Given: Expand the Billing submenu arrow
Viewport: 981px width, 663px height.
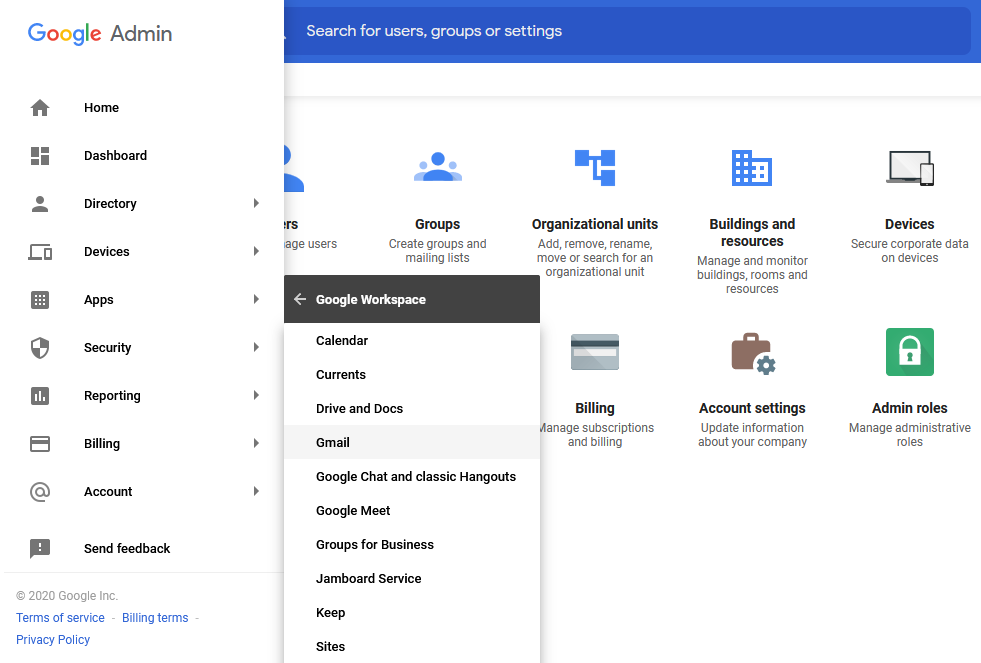Looking at the screenshot, I should 256,443.
